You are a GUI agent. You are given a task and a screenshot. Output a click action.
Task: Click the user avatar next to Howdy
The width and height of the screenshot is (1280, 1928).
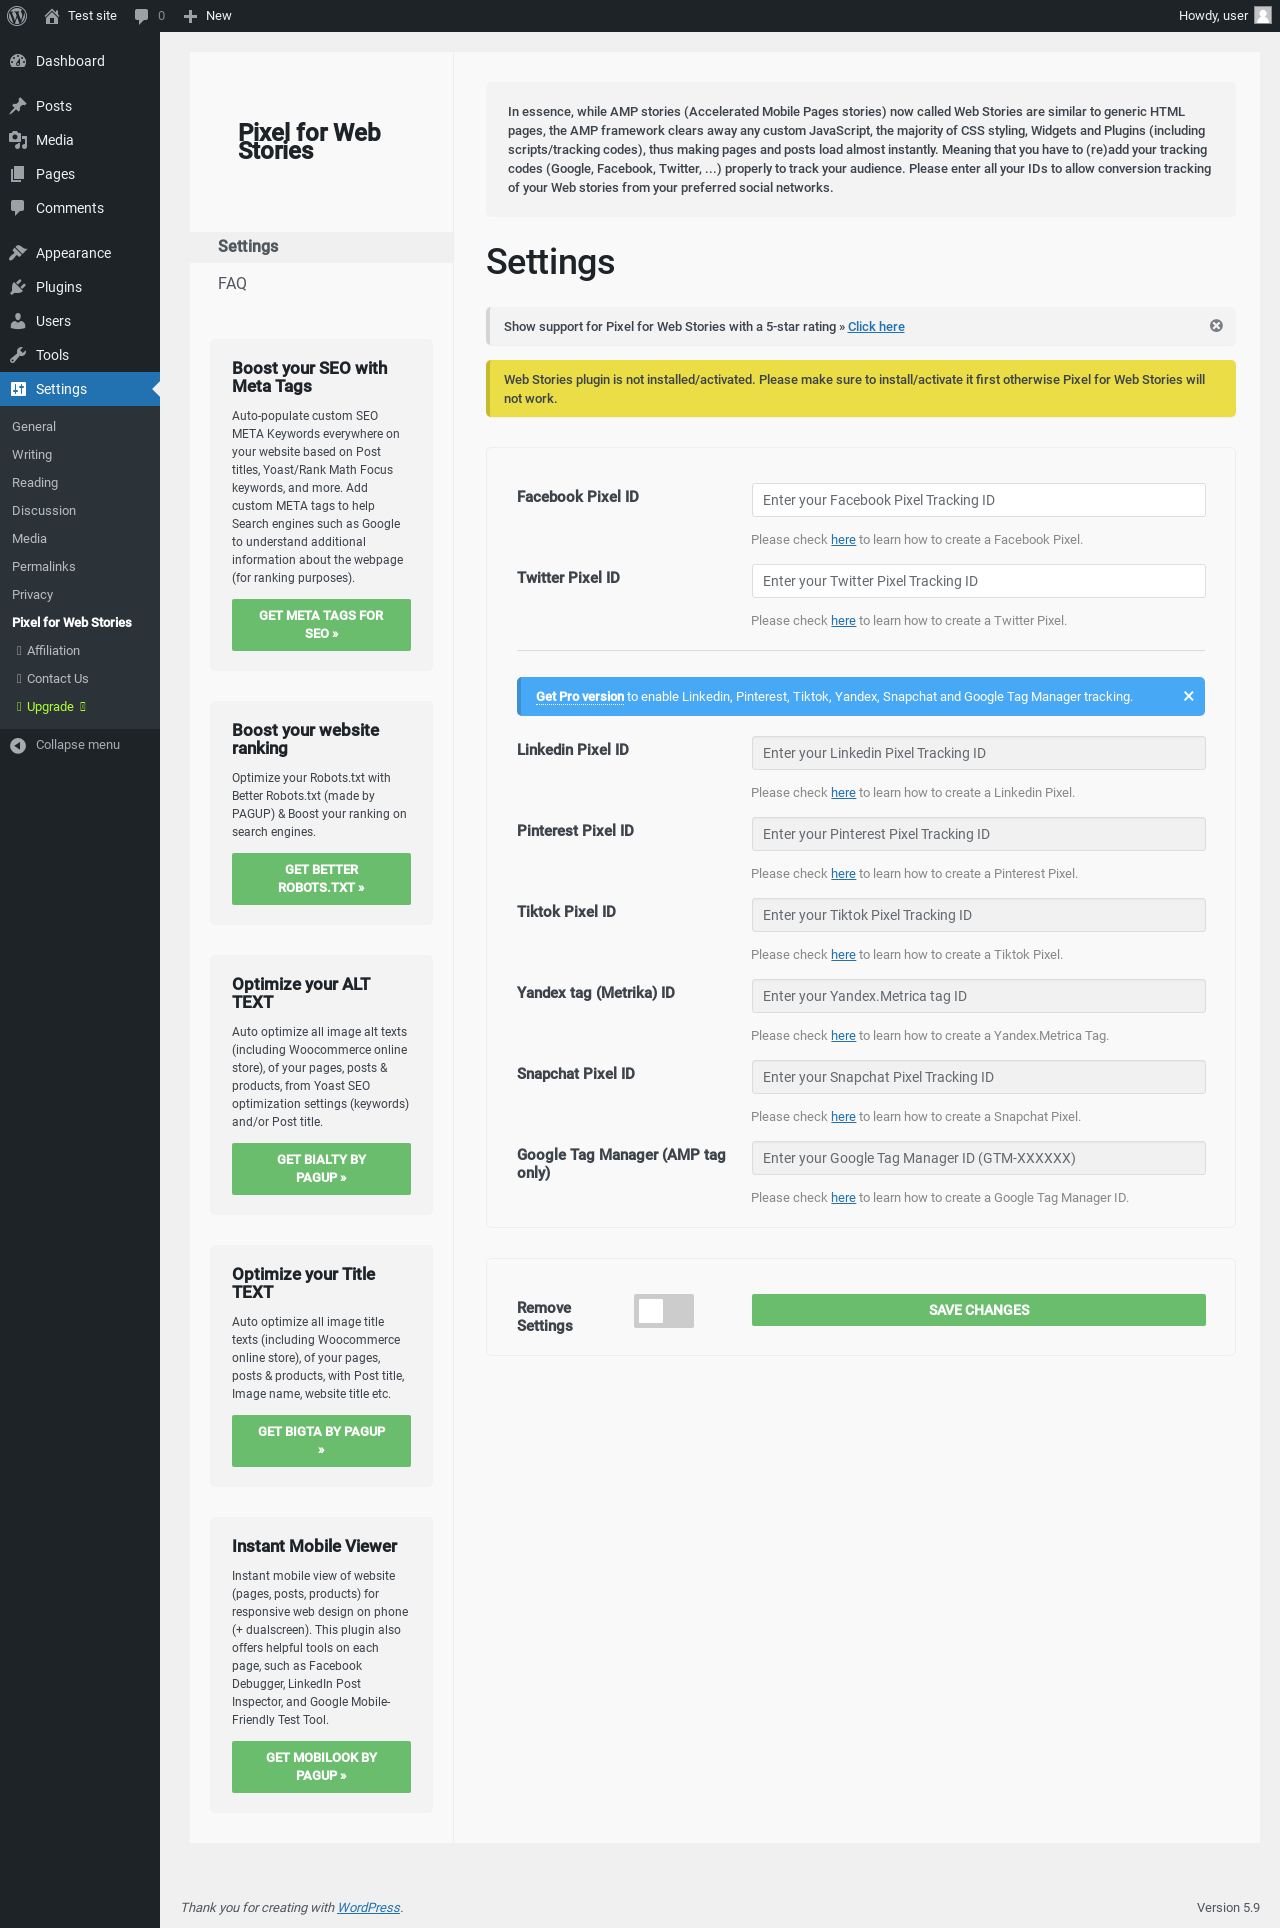(x=1263, y=16)
